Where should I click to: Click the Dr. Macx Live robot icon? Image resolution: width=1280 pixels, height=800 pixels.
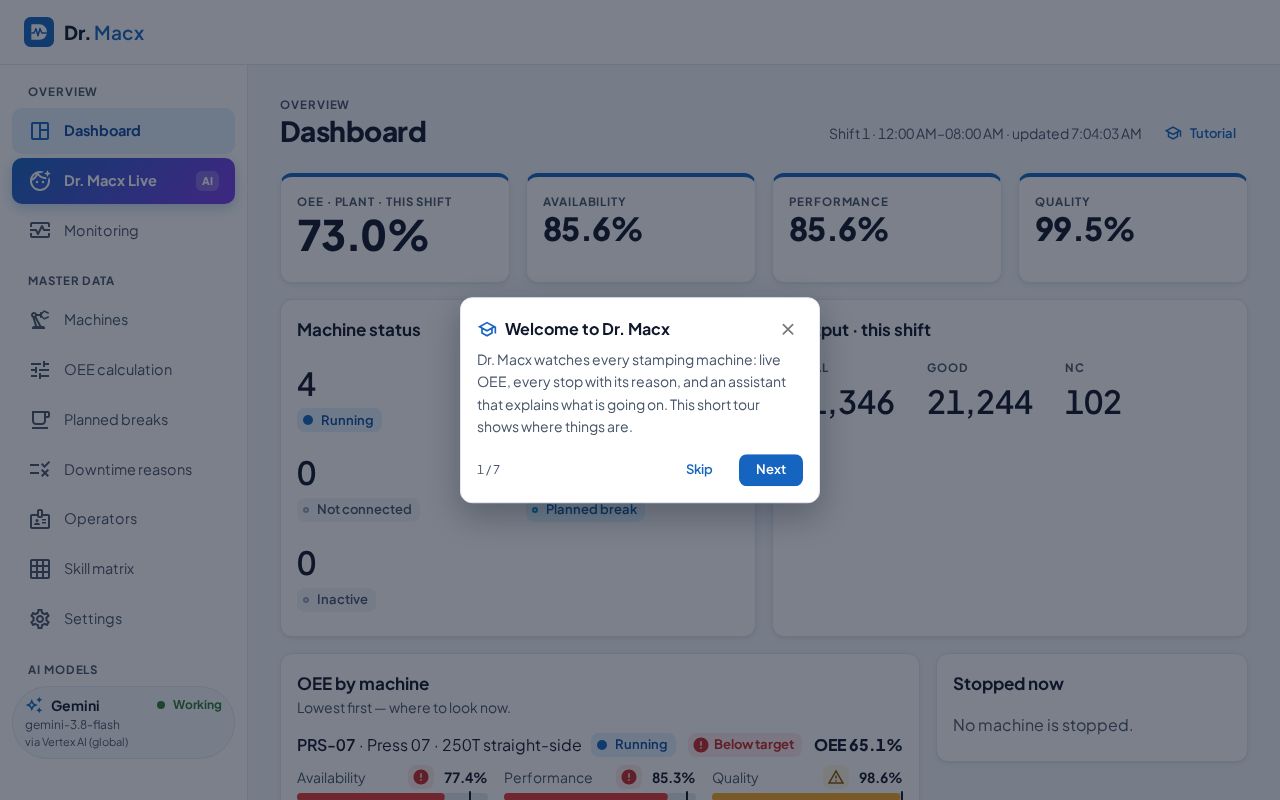[x=40, y=181]
